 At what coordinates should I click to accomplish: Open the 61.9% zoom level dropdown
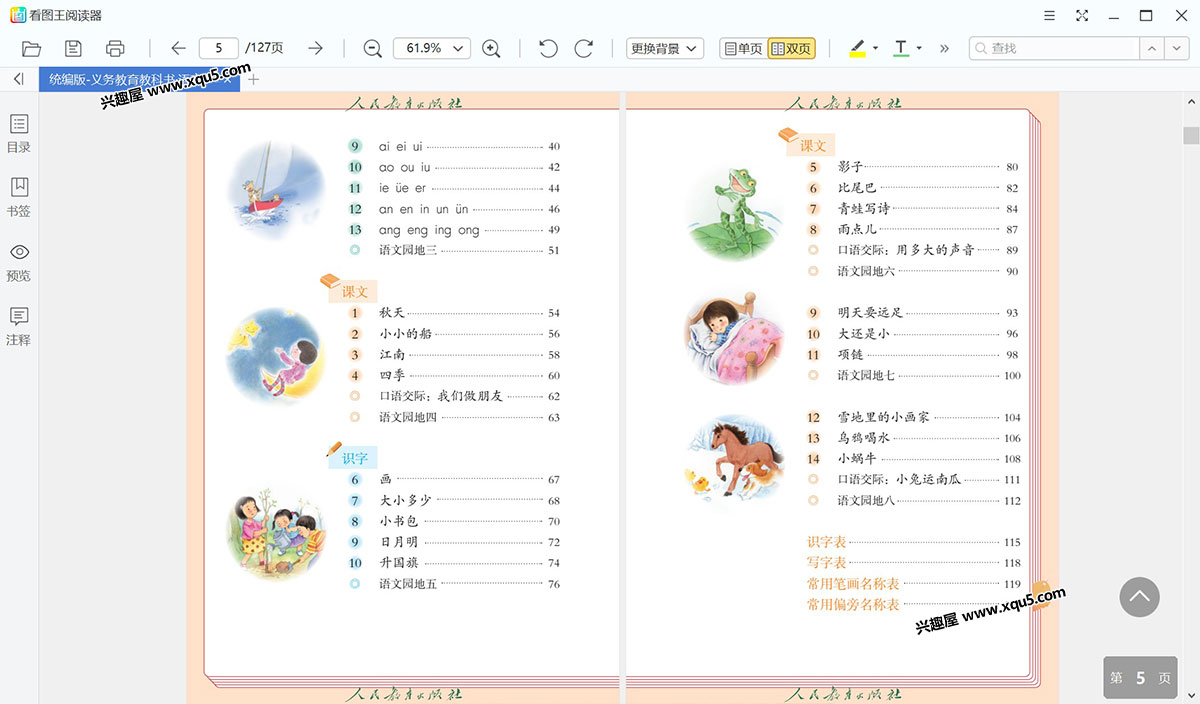click(432, 48)
